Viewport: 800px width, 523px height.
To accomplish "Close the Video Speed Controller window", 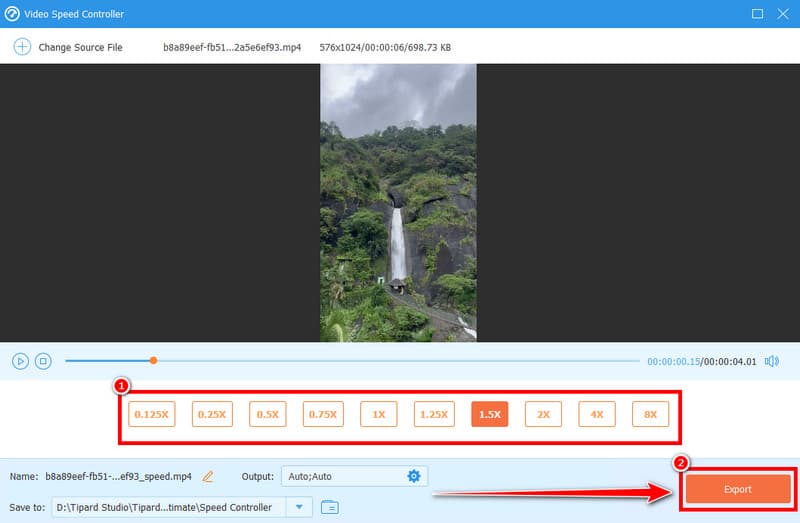I will [783, 14].
